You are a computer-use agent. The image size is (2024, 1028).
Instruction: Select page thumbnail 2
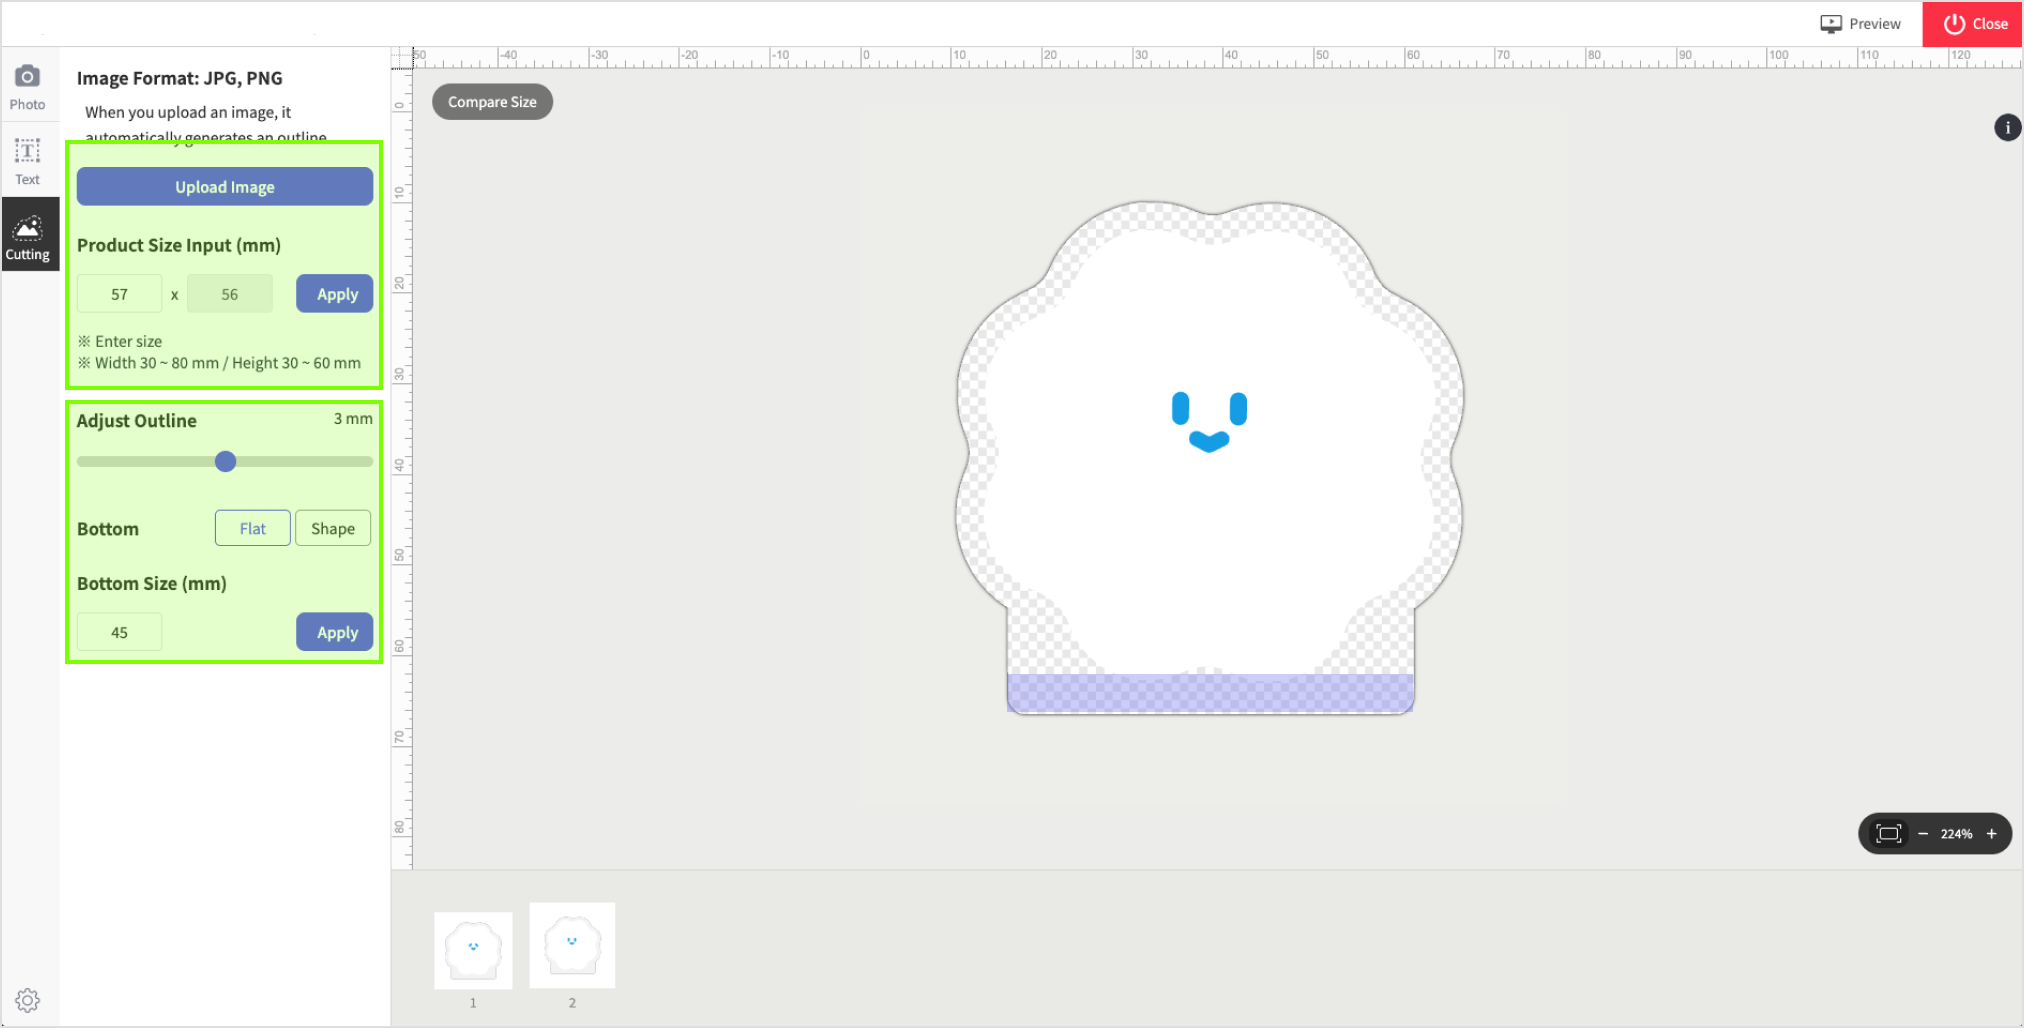[x=572, y=945]
